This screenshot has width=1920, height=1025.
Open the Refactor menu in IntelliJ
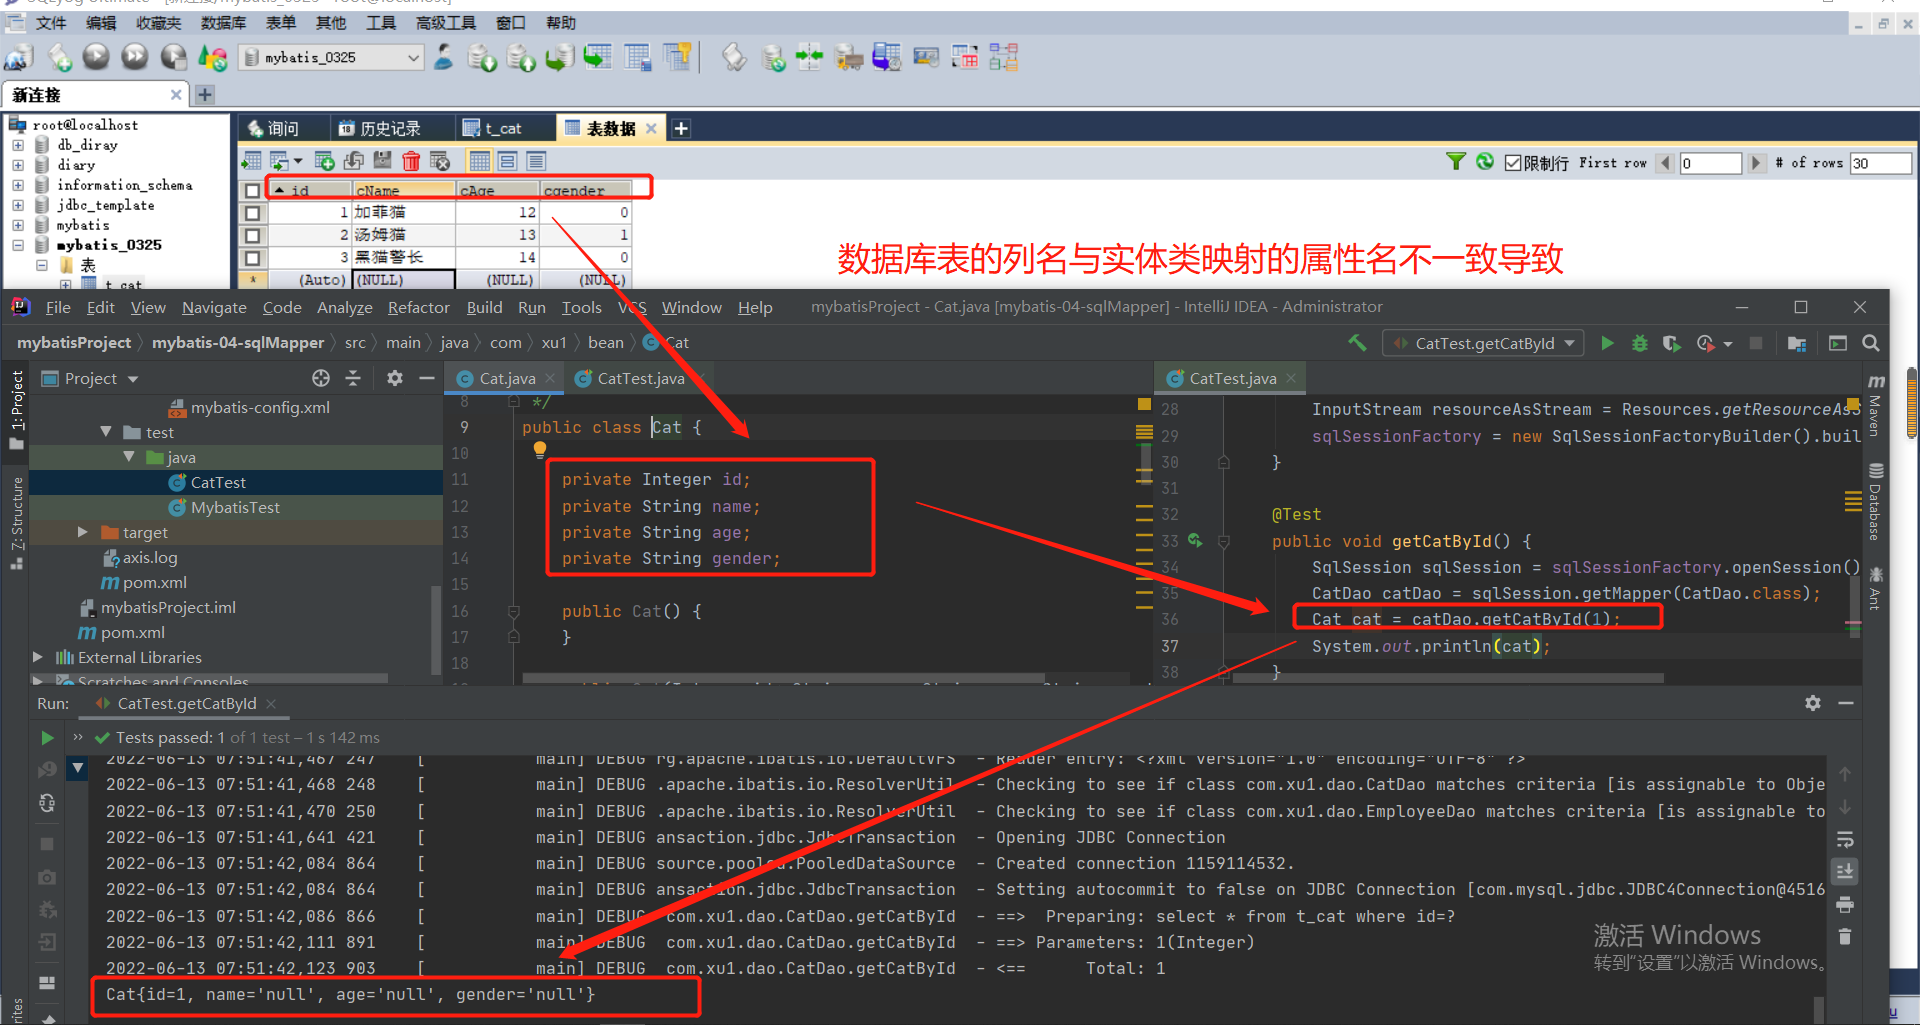tap(418, 307)
